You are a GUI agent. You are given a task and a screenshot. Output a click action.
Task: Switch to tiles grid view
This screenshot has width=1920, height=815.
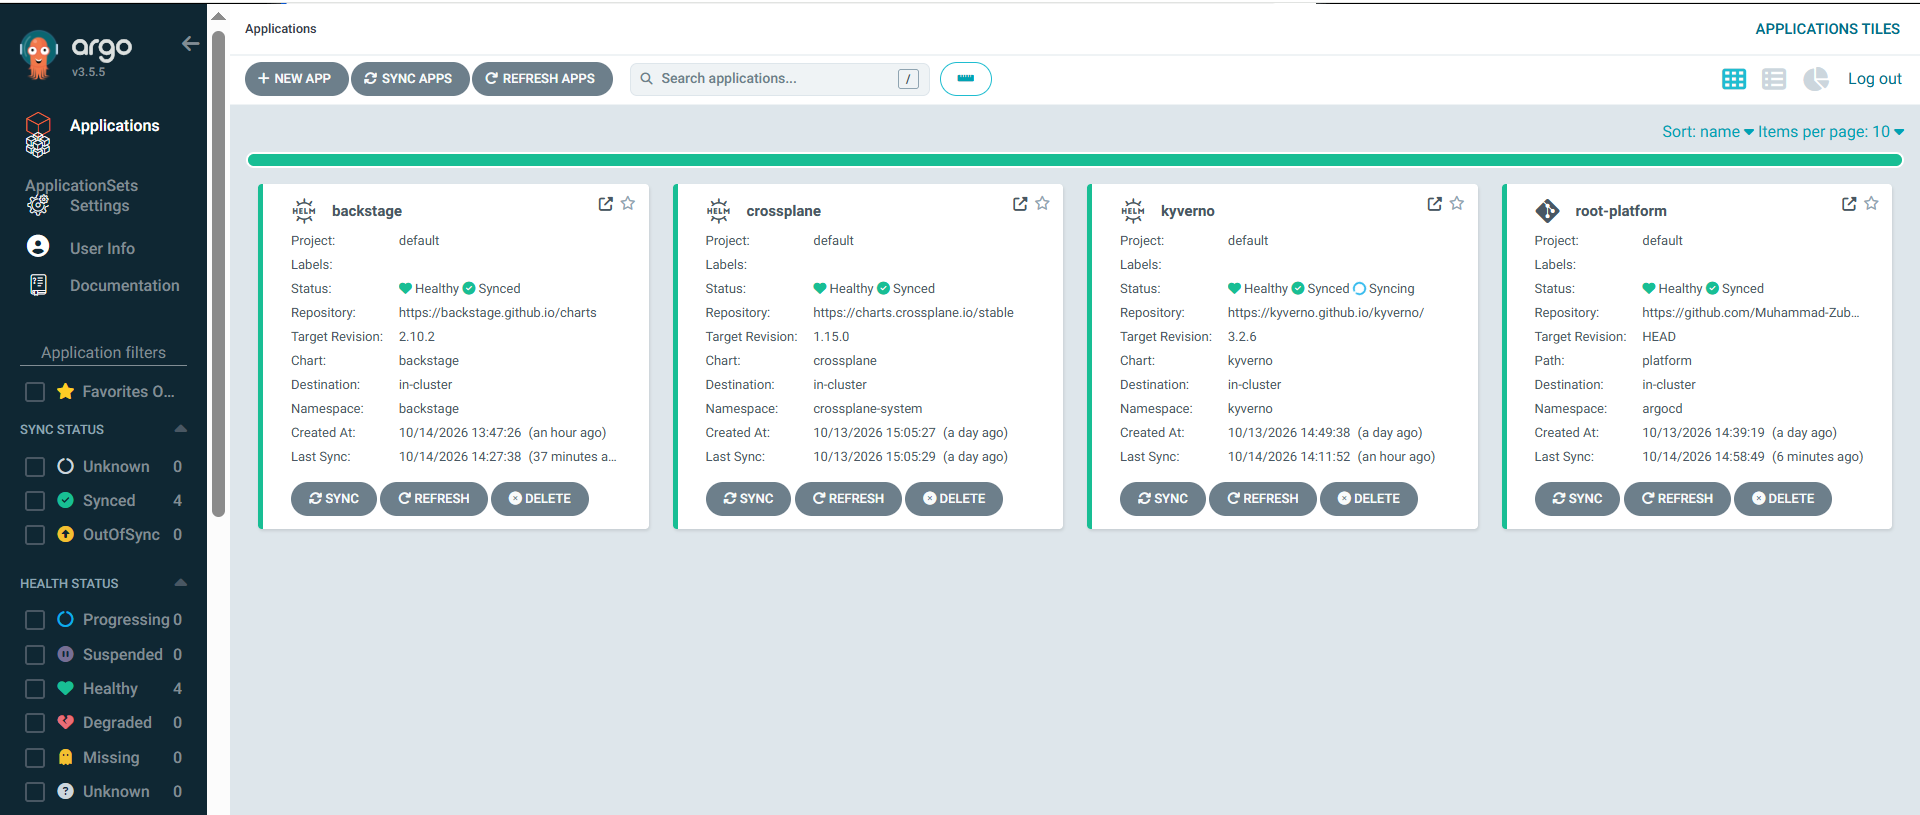pos(1734,79)
